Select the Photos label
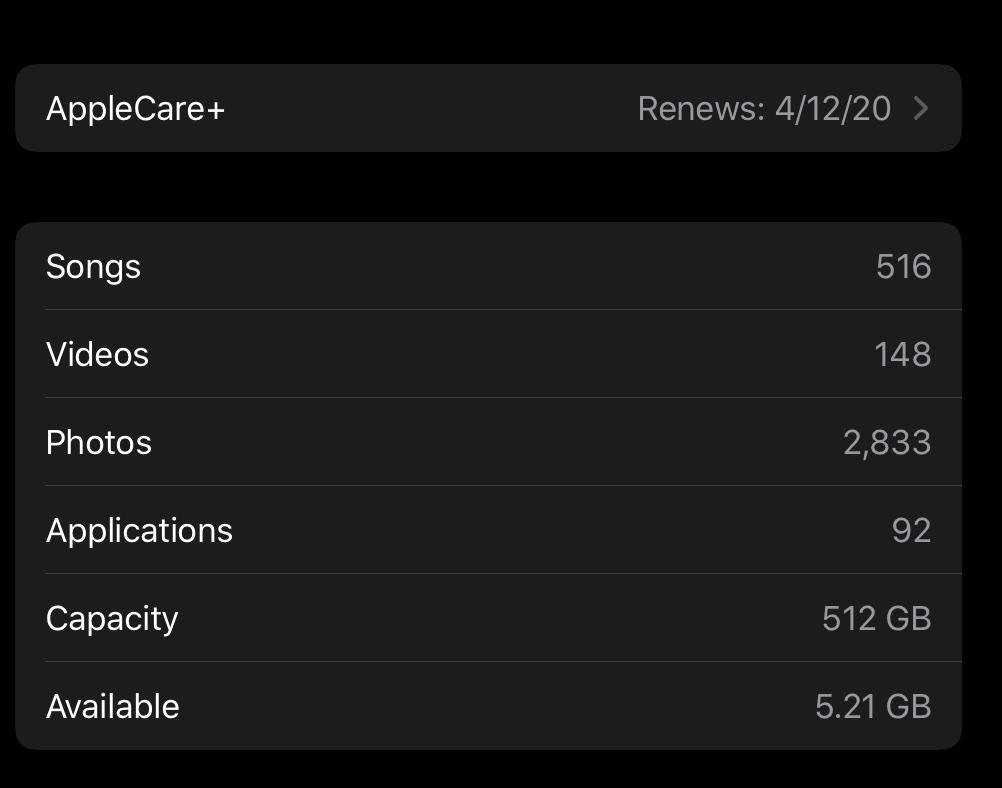This screenshot has width=1002, height=788. [99, 443]
